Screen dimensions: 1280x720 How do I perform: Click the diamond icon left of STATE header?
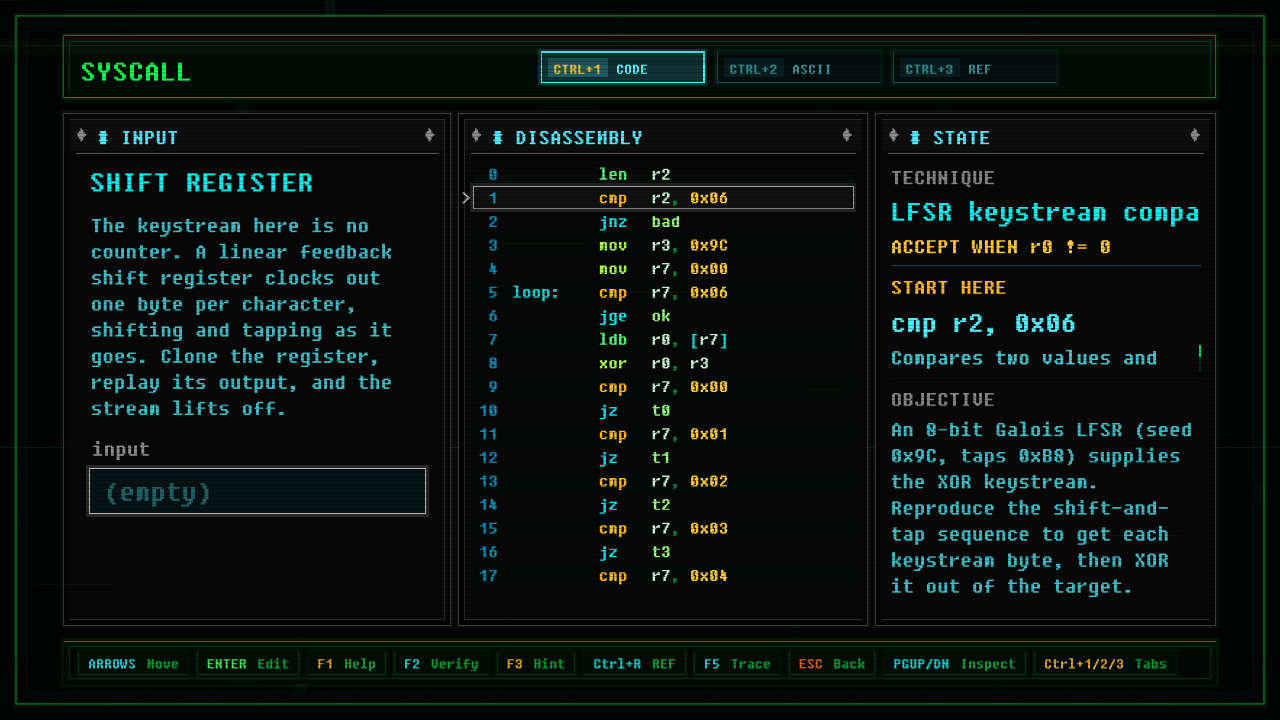click(x=893, y=136)
